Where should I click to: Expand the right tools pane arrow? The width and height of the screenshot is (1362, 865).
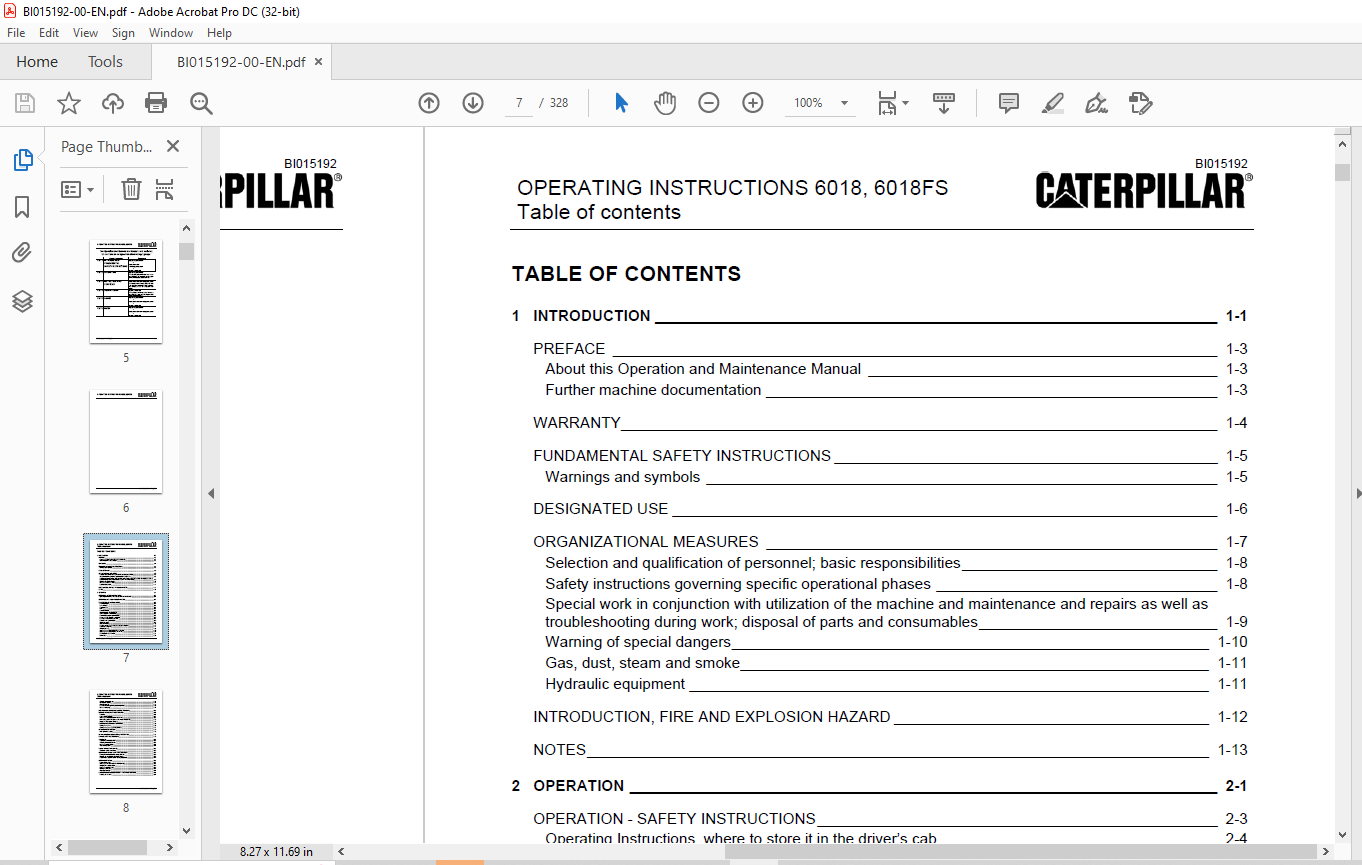coord(1357,493)
